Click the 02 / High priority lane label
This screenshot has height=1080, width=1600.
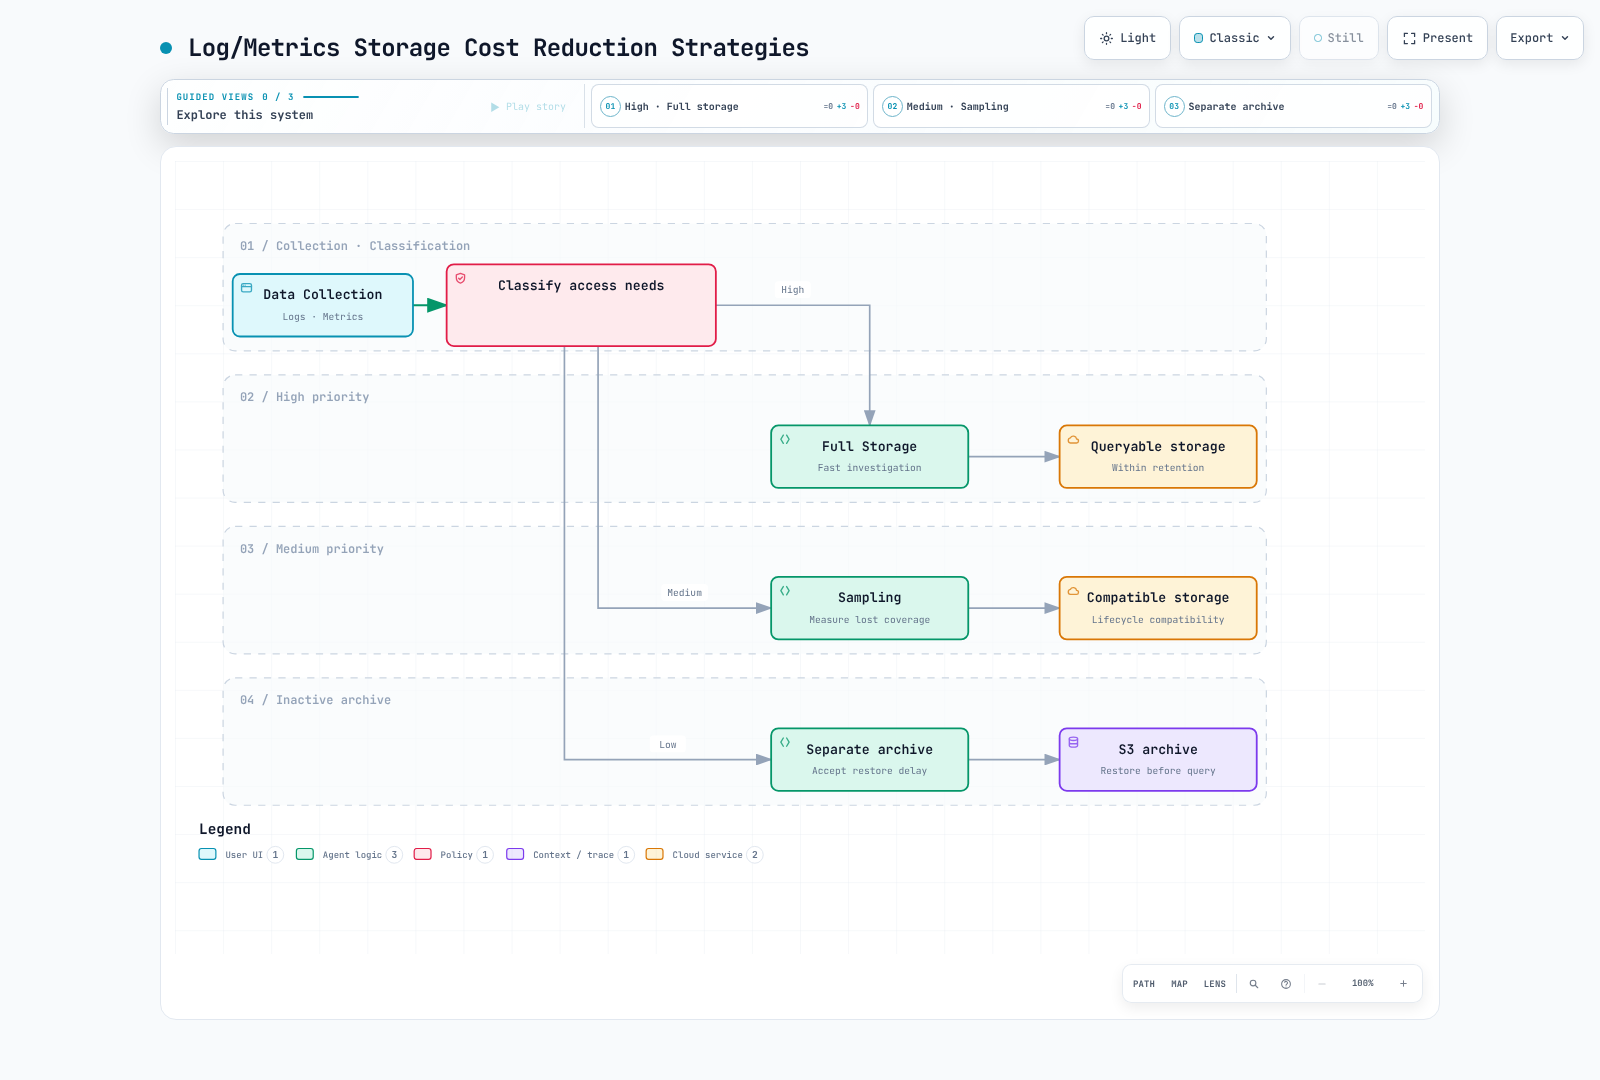point(305,397)
